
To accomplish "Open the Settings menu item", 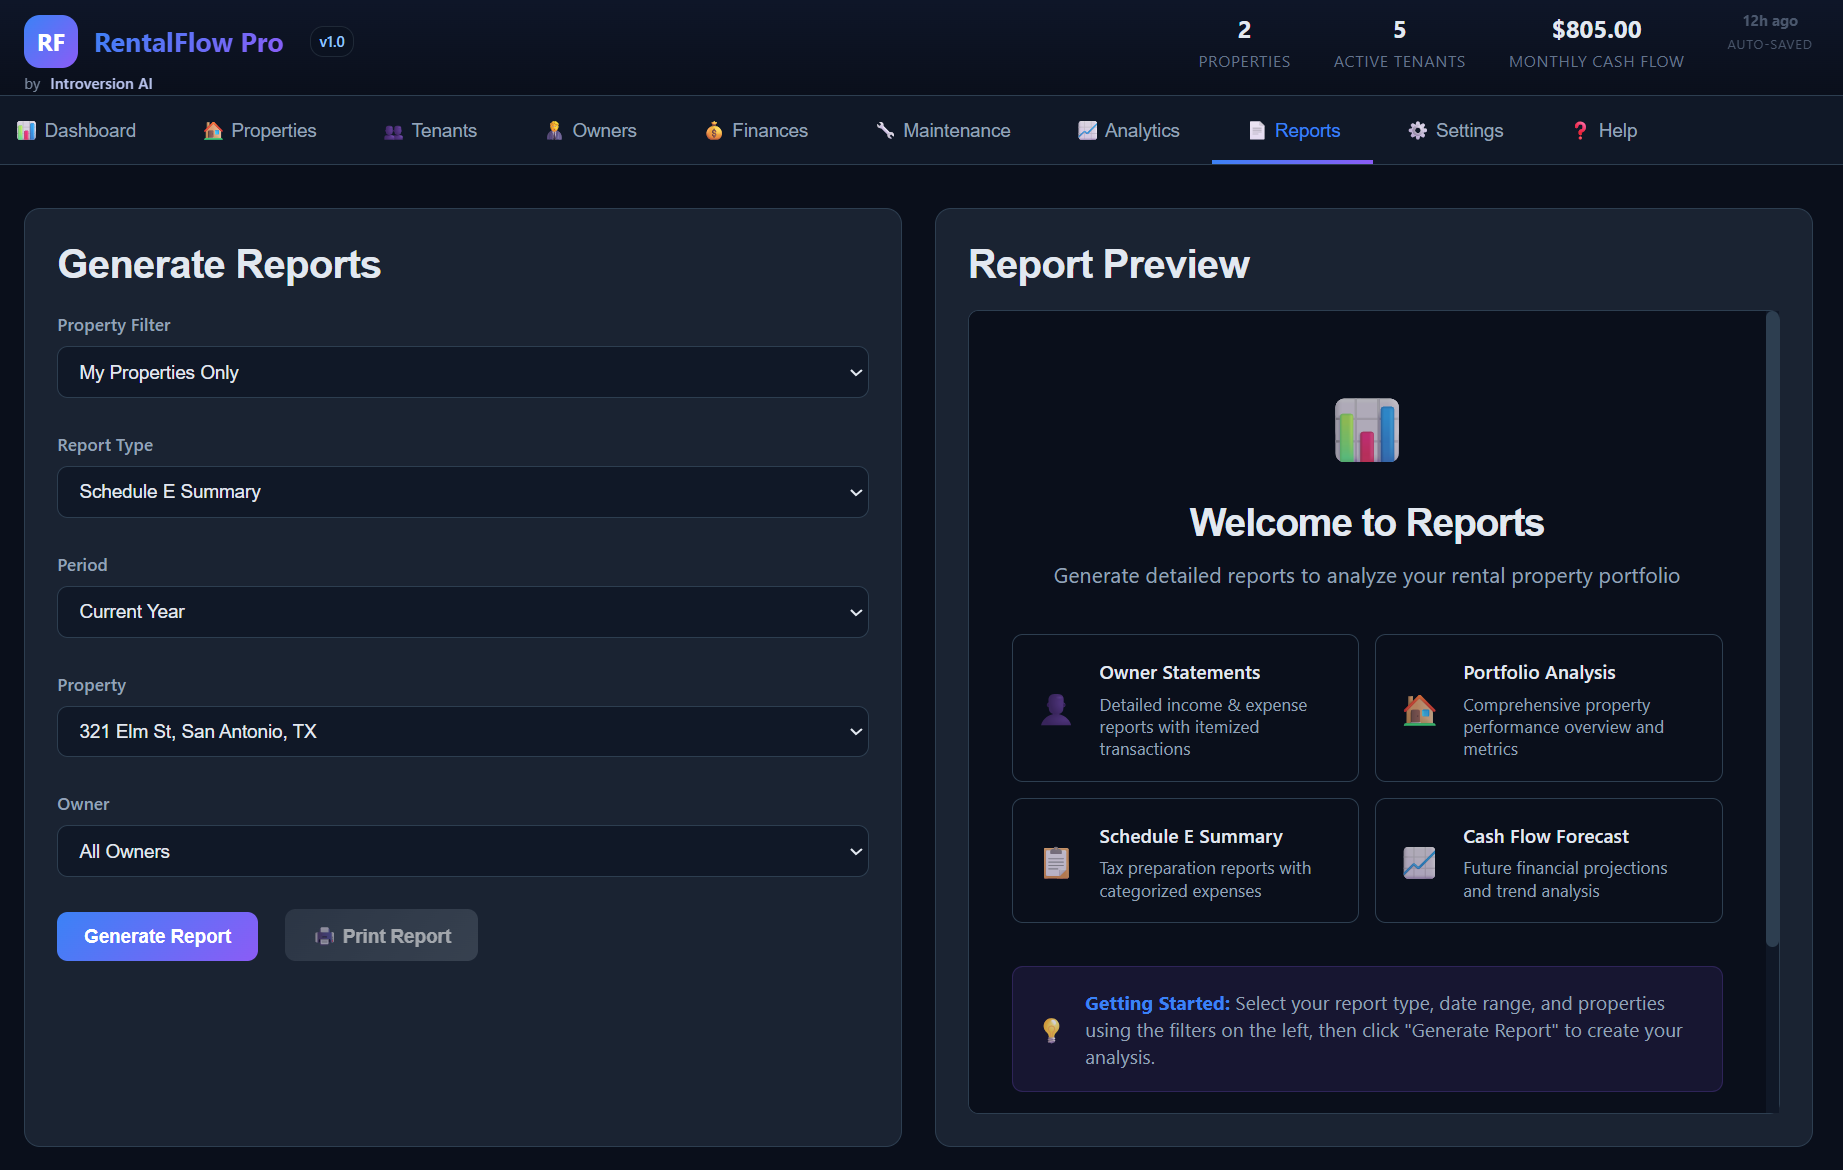I will pos(1455,130).
